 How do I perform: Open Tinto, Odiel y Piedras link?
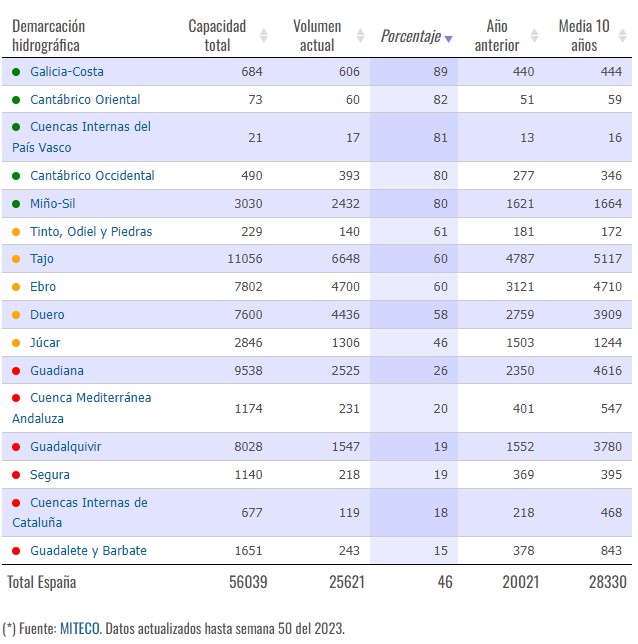pos(91,232)
